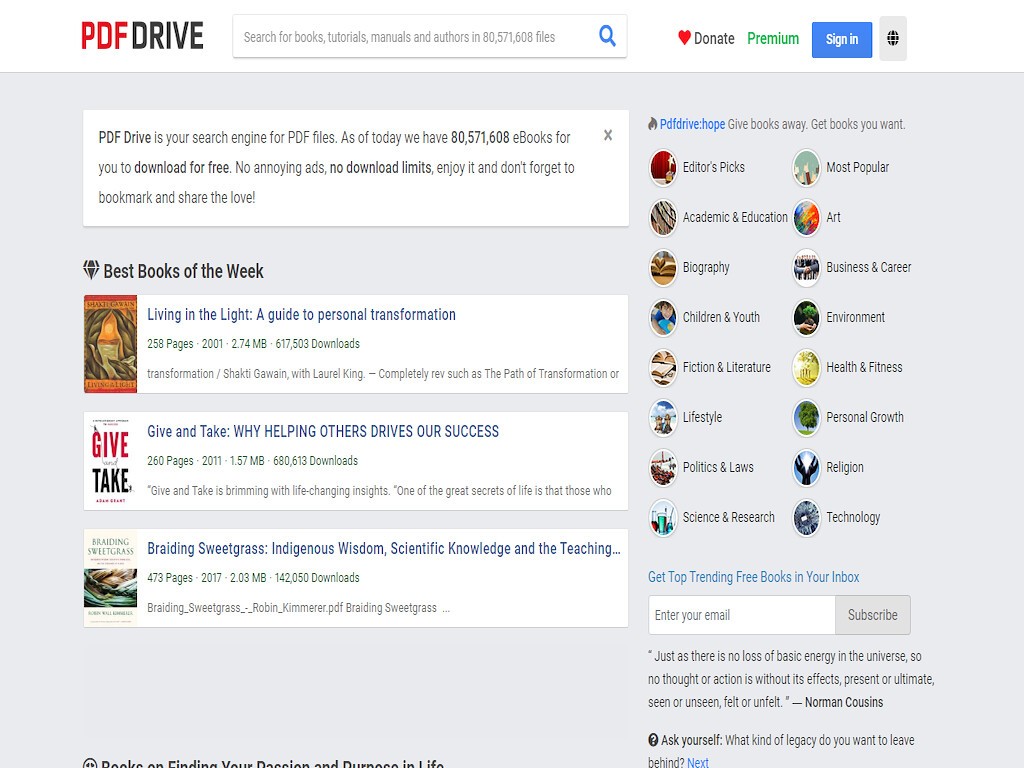This screenshot has width=1024, height=768.
Task: Open the Environment category label
Action: (x=856, y=317)
